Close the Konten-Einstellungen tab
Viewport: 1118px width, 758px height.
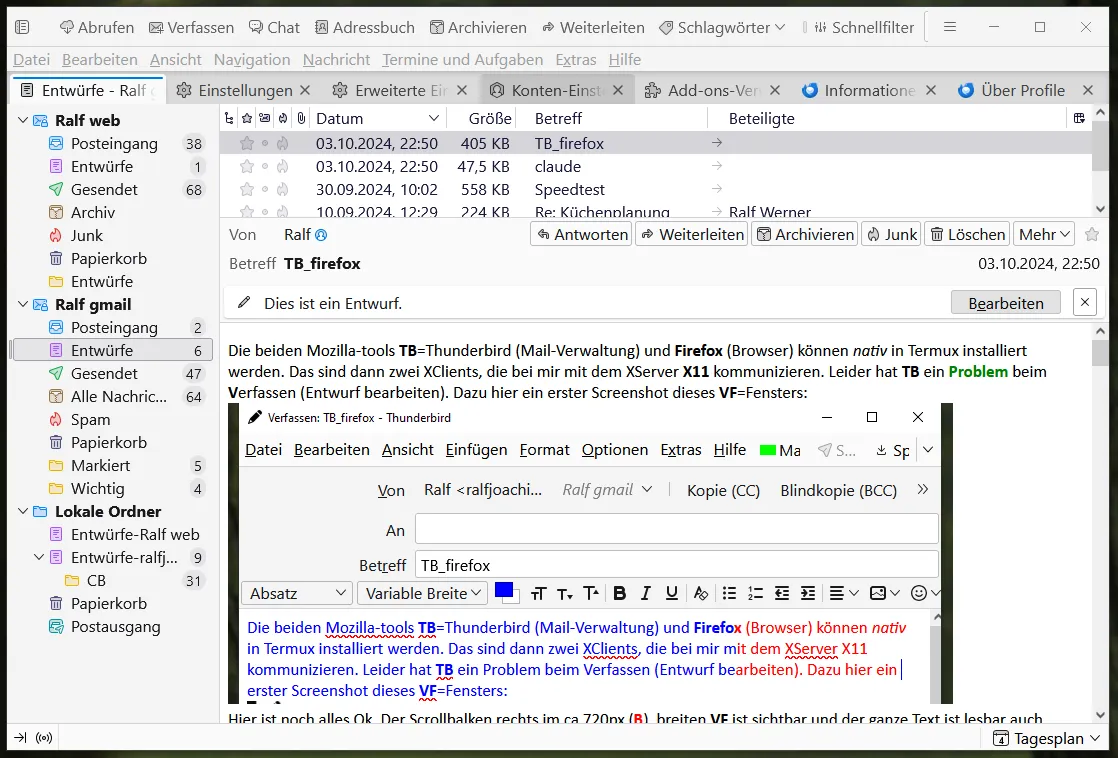tap(618, 91)
